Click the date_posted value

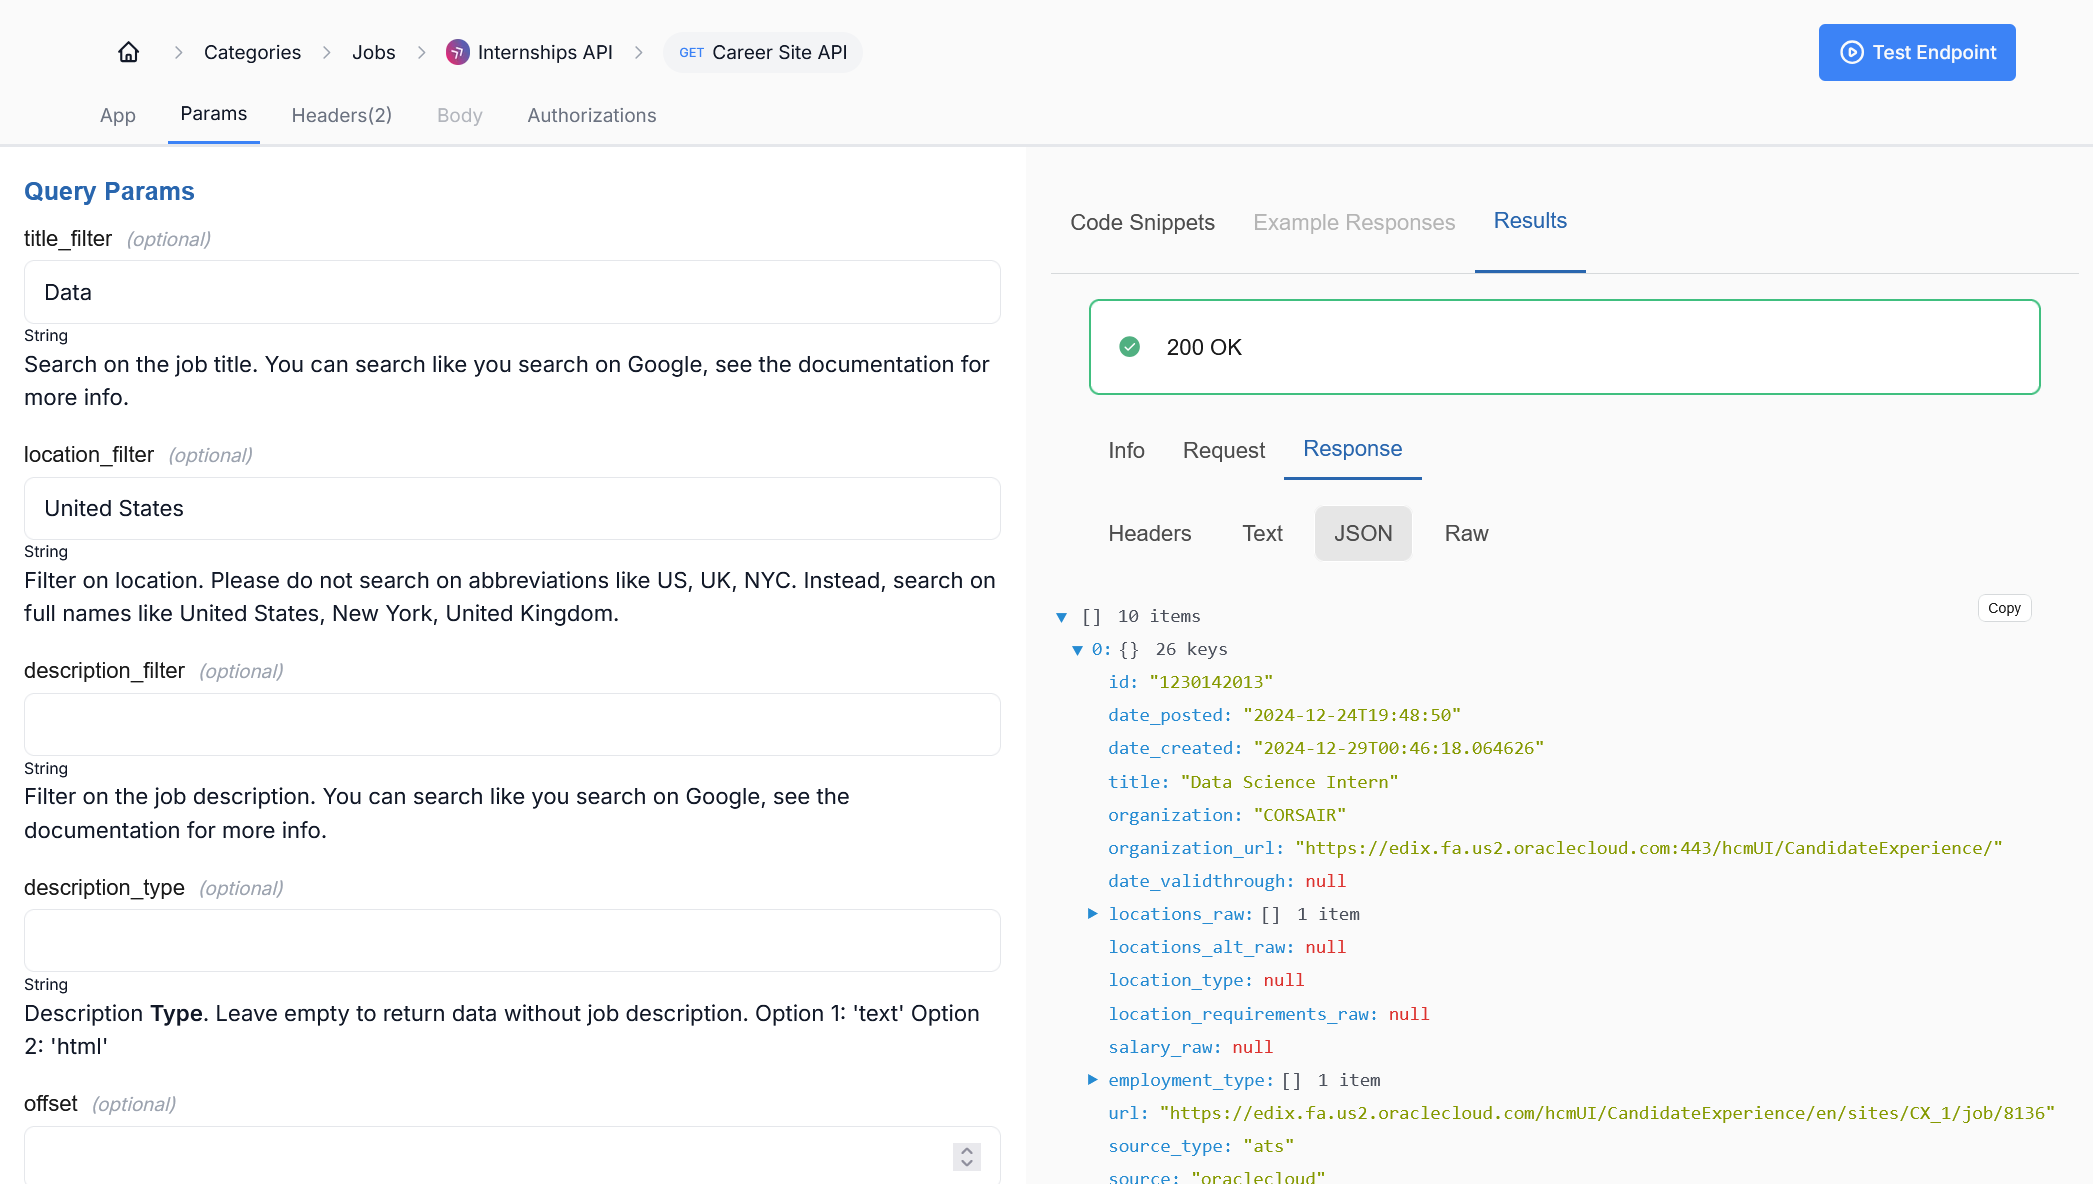click(x=1352, y=715)
